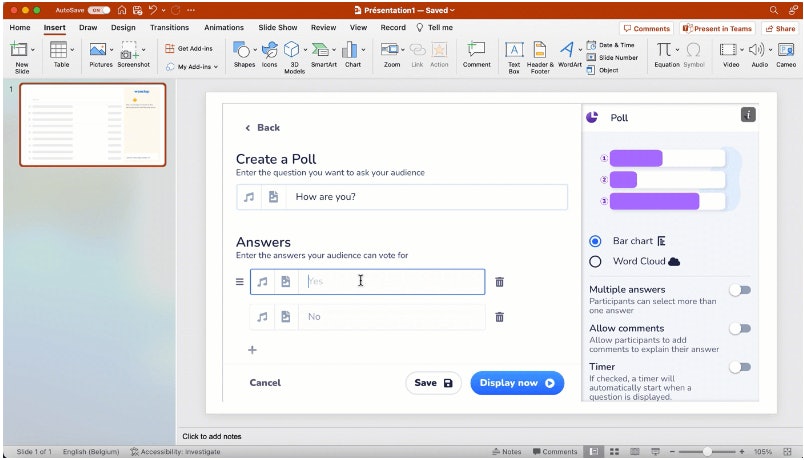This screenshot has height=460, width=804.
Task: Add audio to the poll question
Action: tap(249, 197)
